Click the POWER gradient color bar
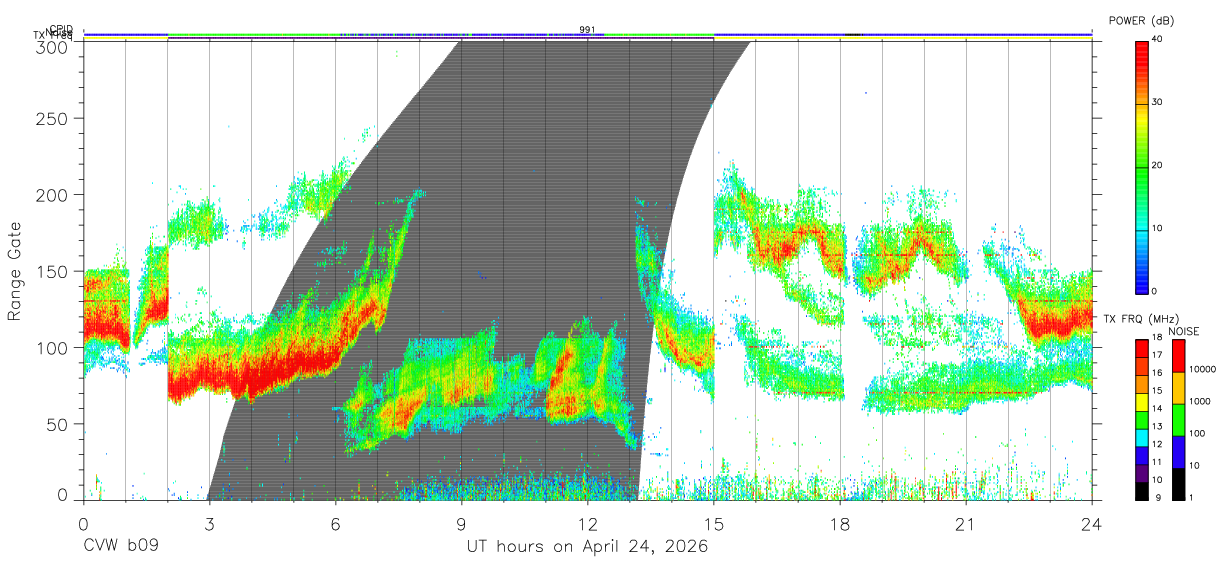Viewport: 1228px width, 567px height. click(1141, 167)
